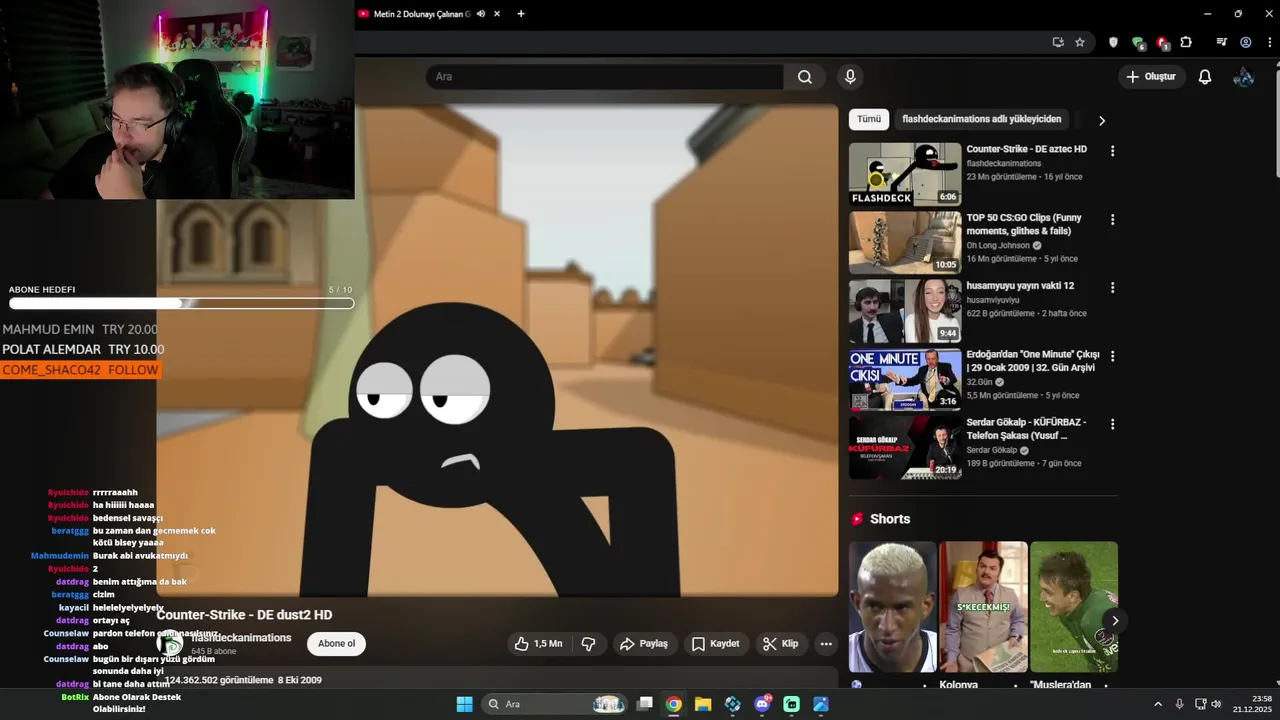Open Task View on taskbar

coord(645,704)
